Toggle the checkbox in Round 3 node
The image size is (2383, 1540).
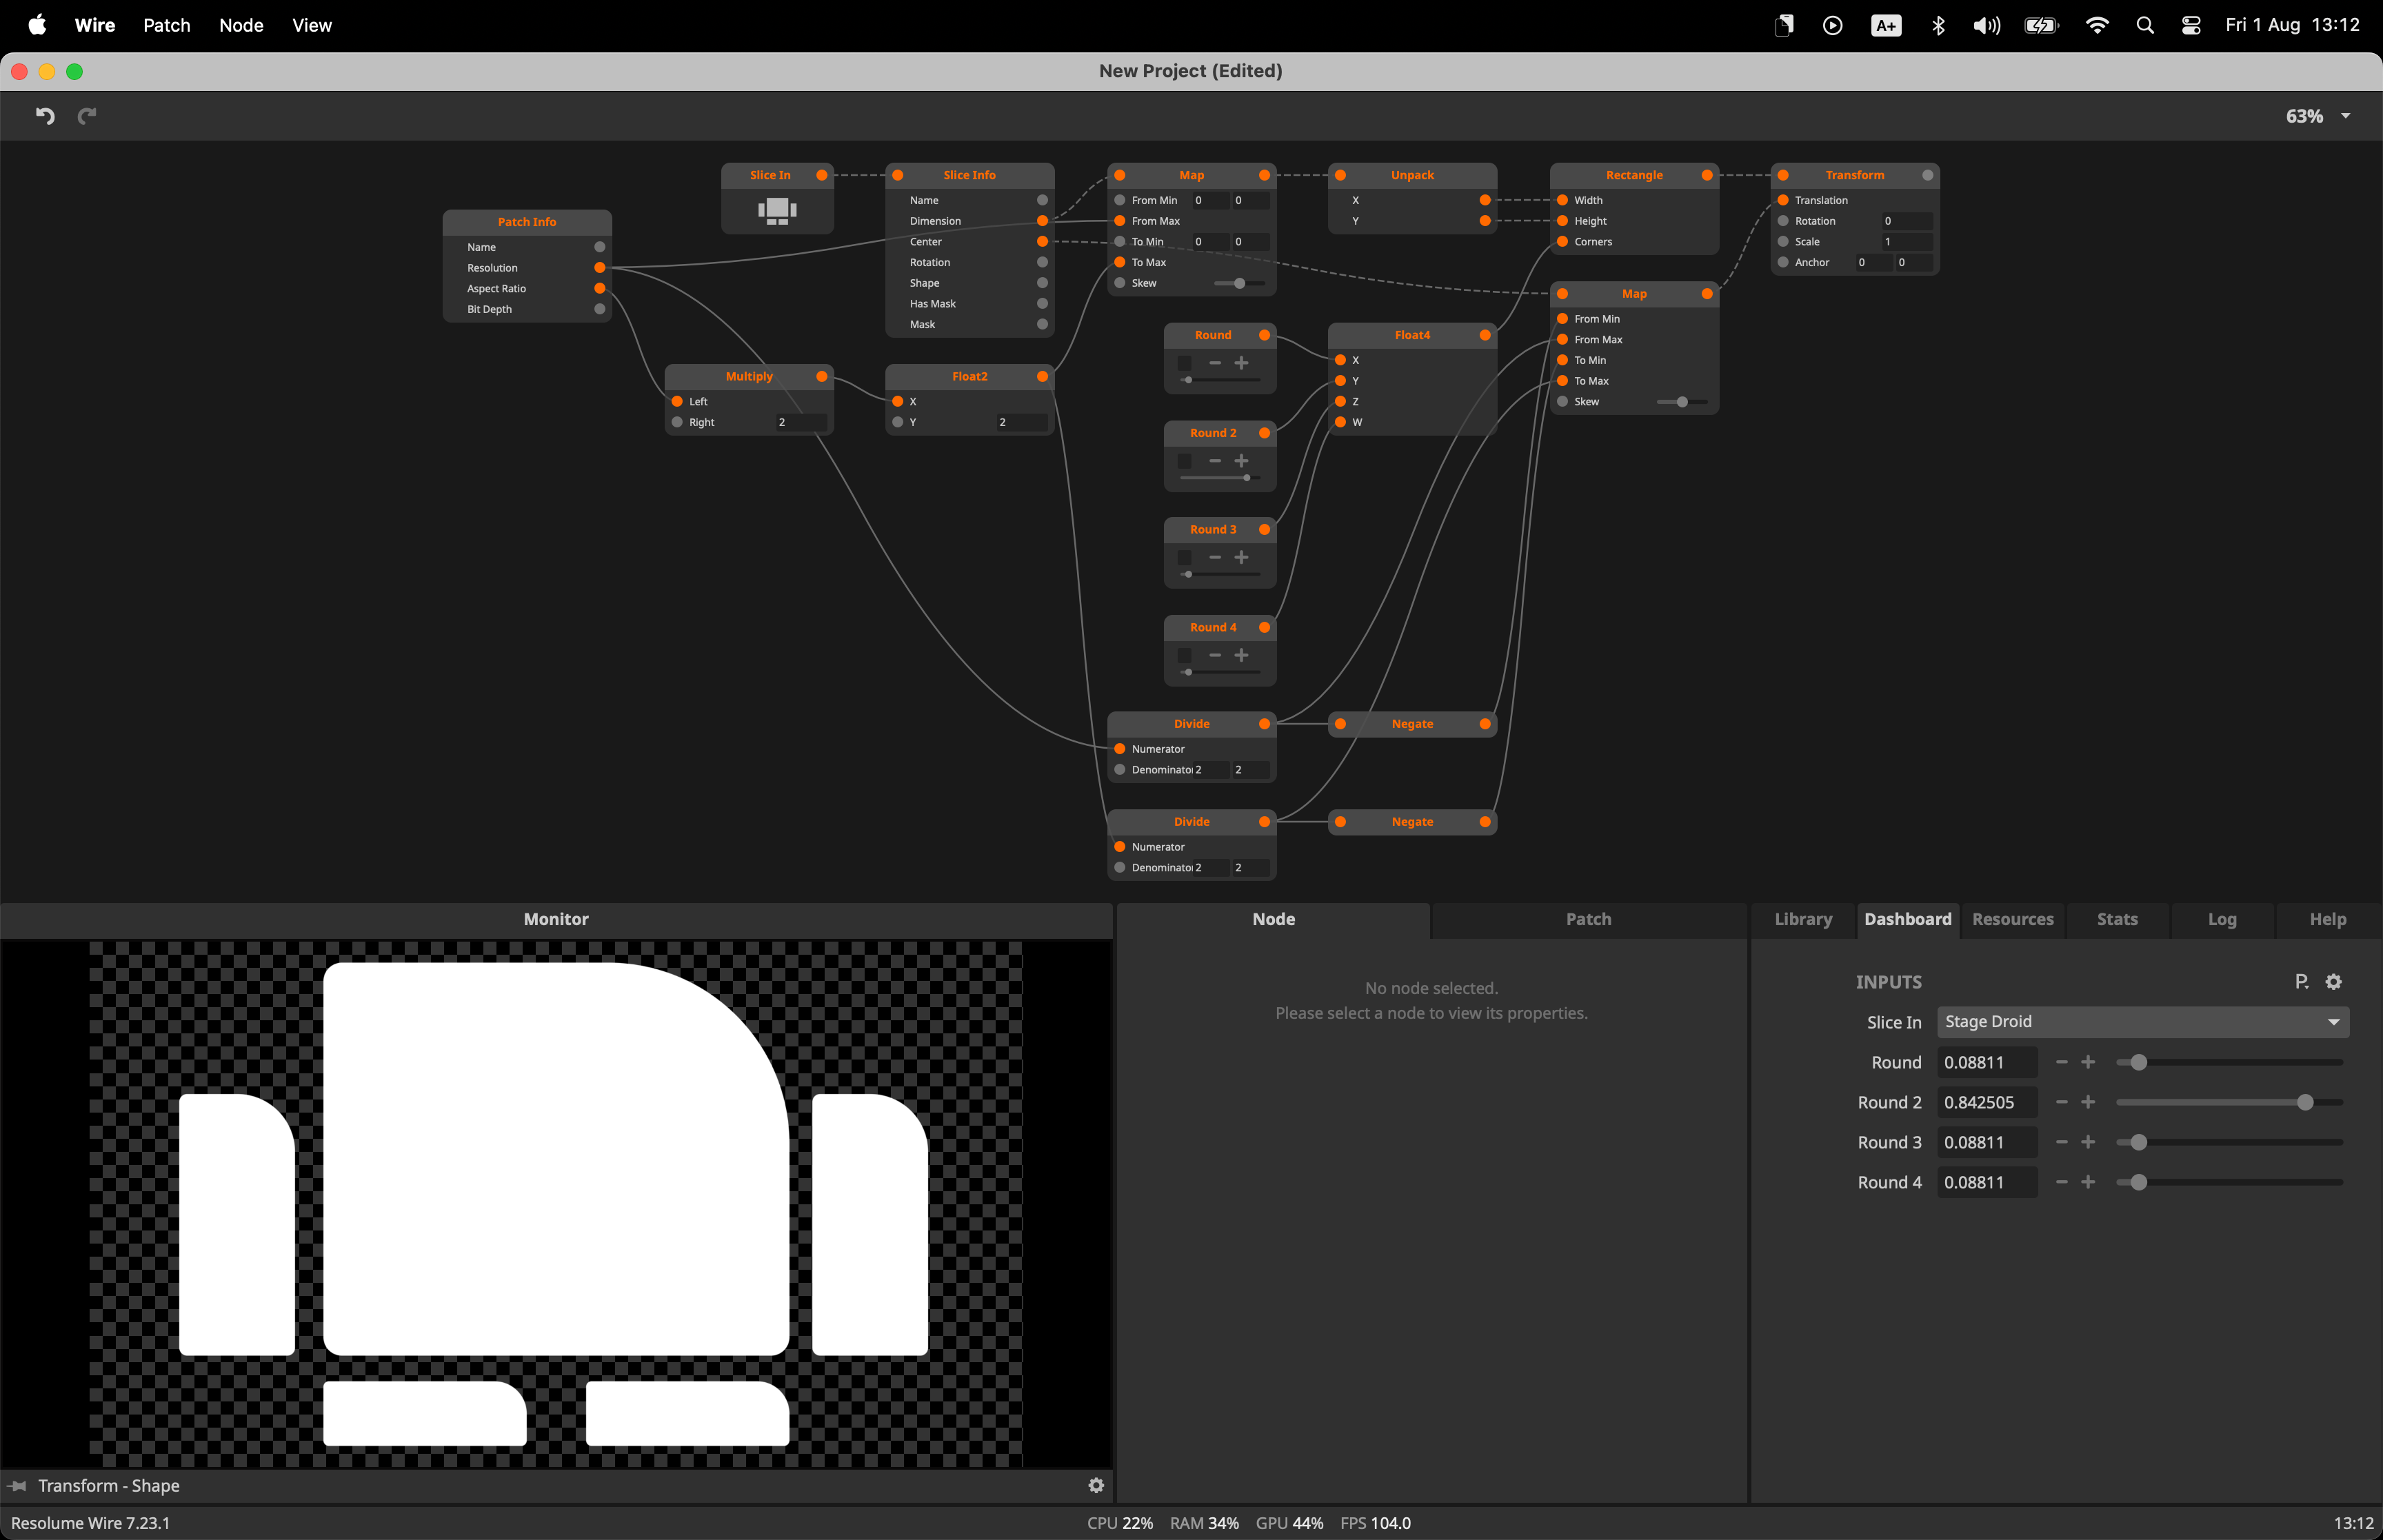(1185, 558)
